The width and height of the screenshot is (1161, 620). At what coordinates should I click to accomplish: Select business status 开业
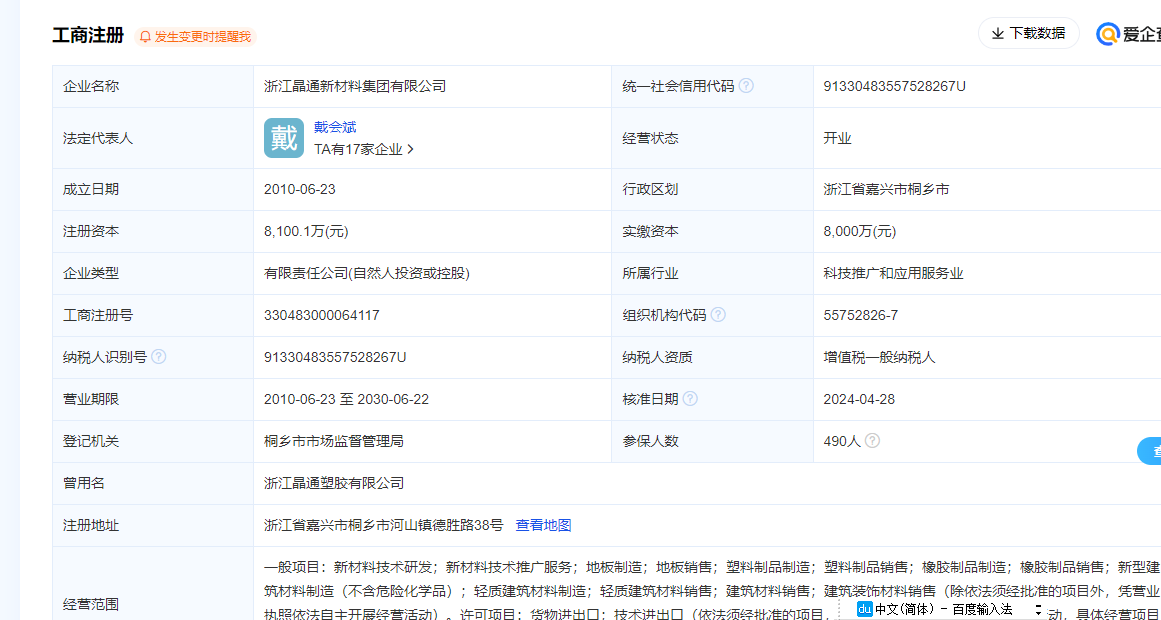837,138
